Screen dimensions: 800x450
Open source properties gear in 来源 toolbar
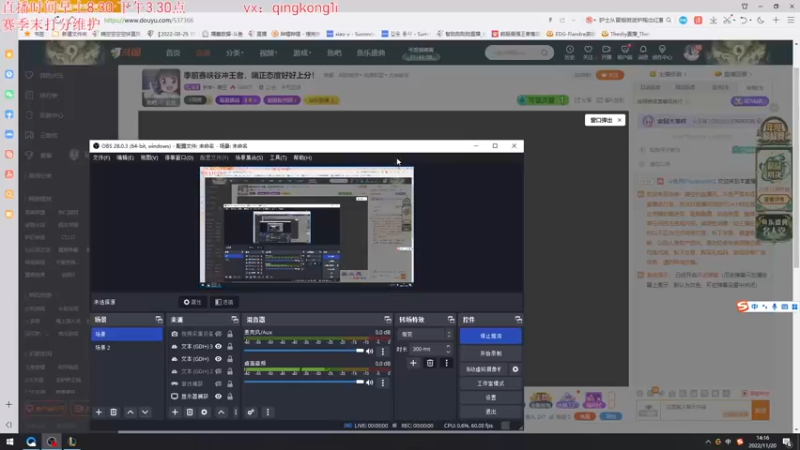click(205, 412)
